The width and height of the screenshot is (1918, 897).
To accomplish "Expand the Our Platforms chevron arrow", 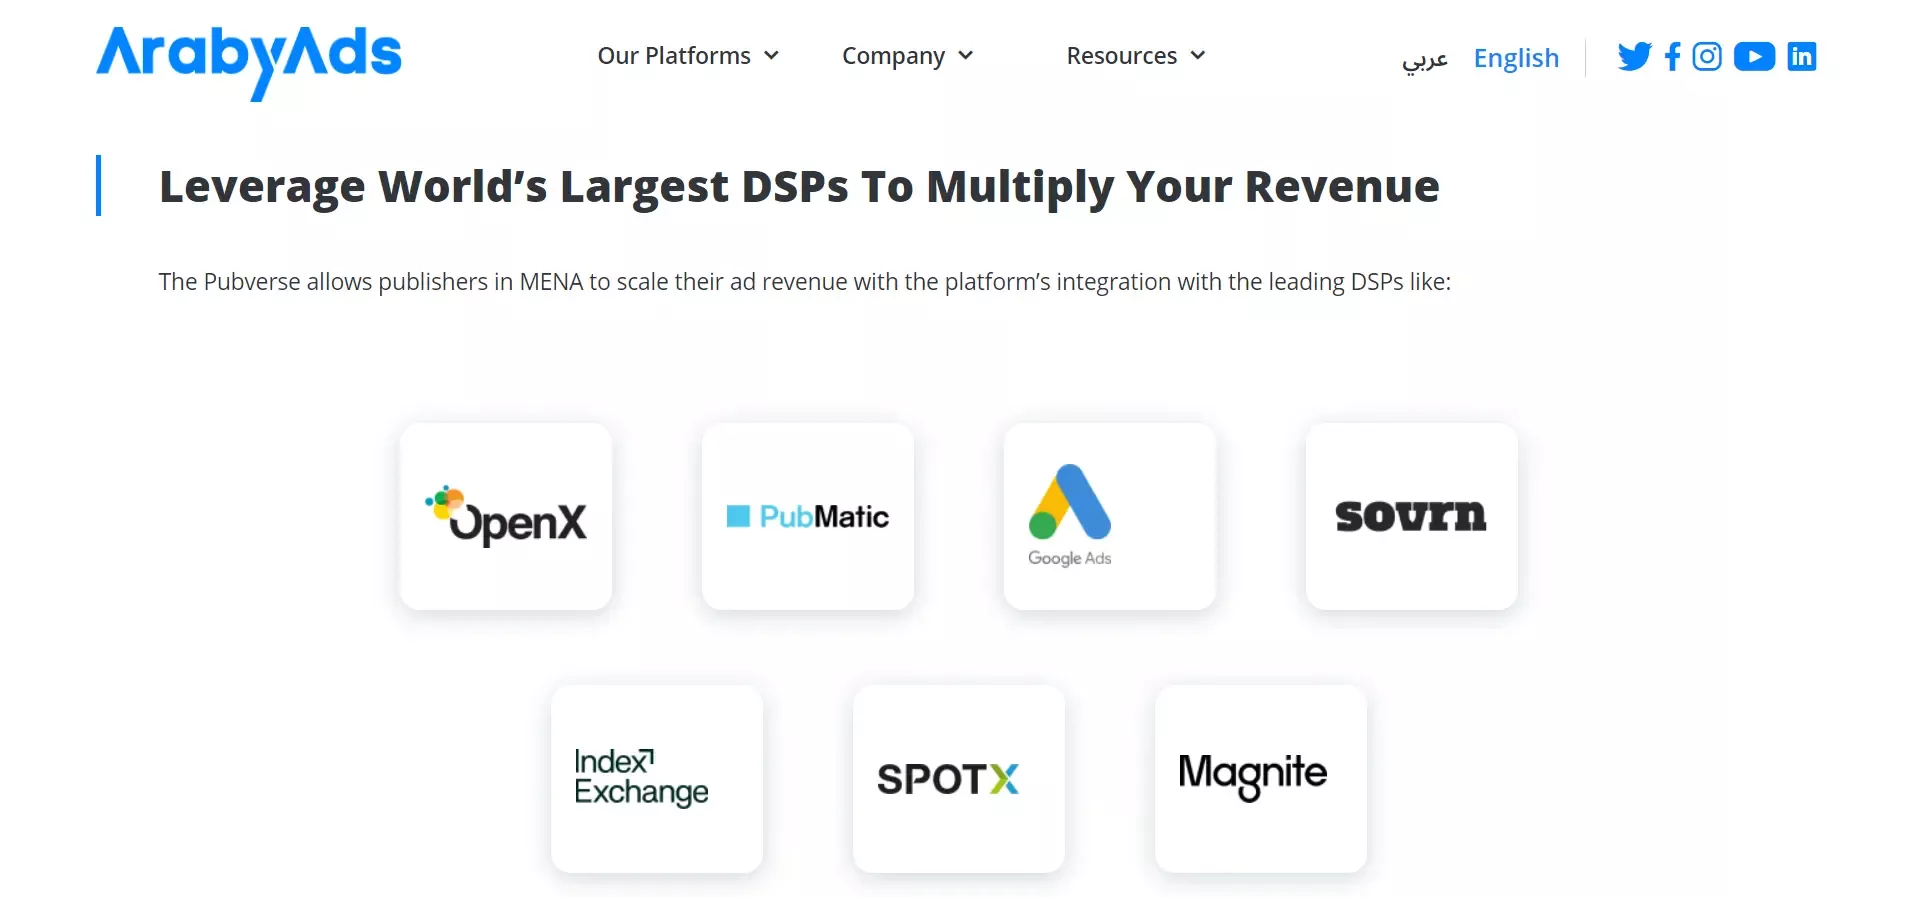I will point(771,56).
